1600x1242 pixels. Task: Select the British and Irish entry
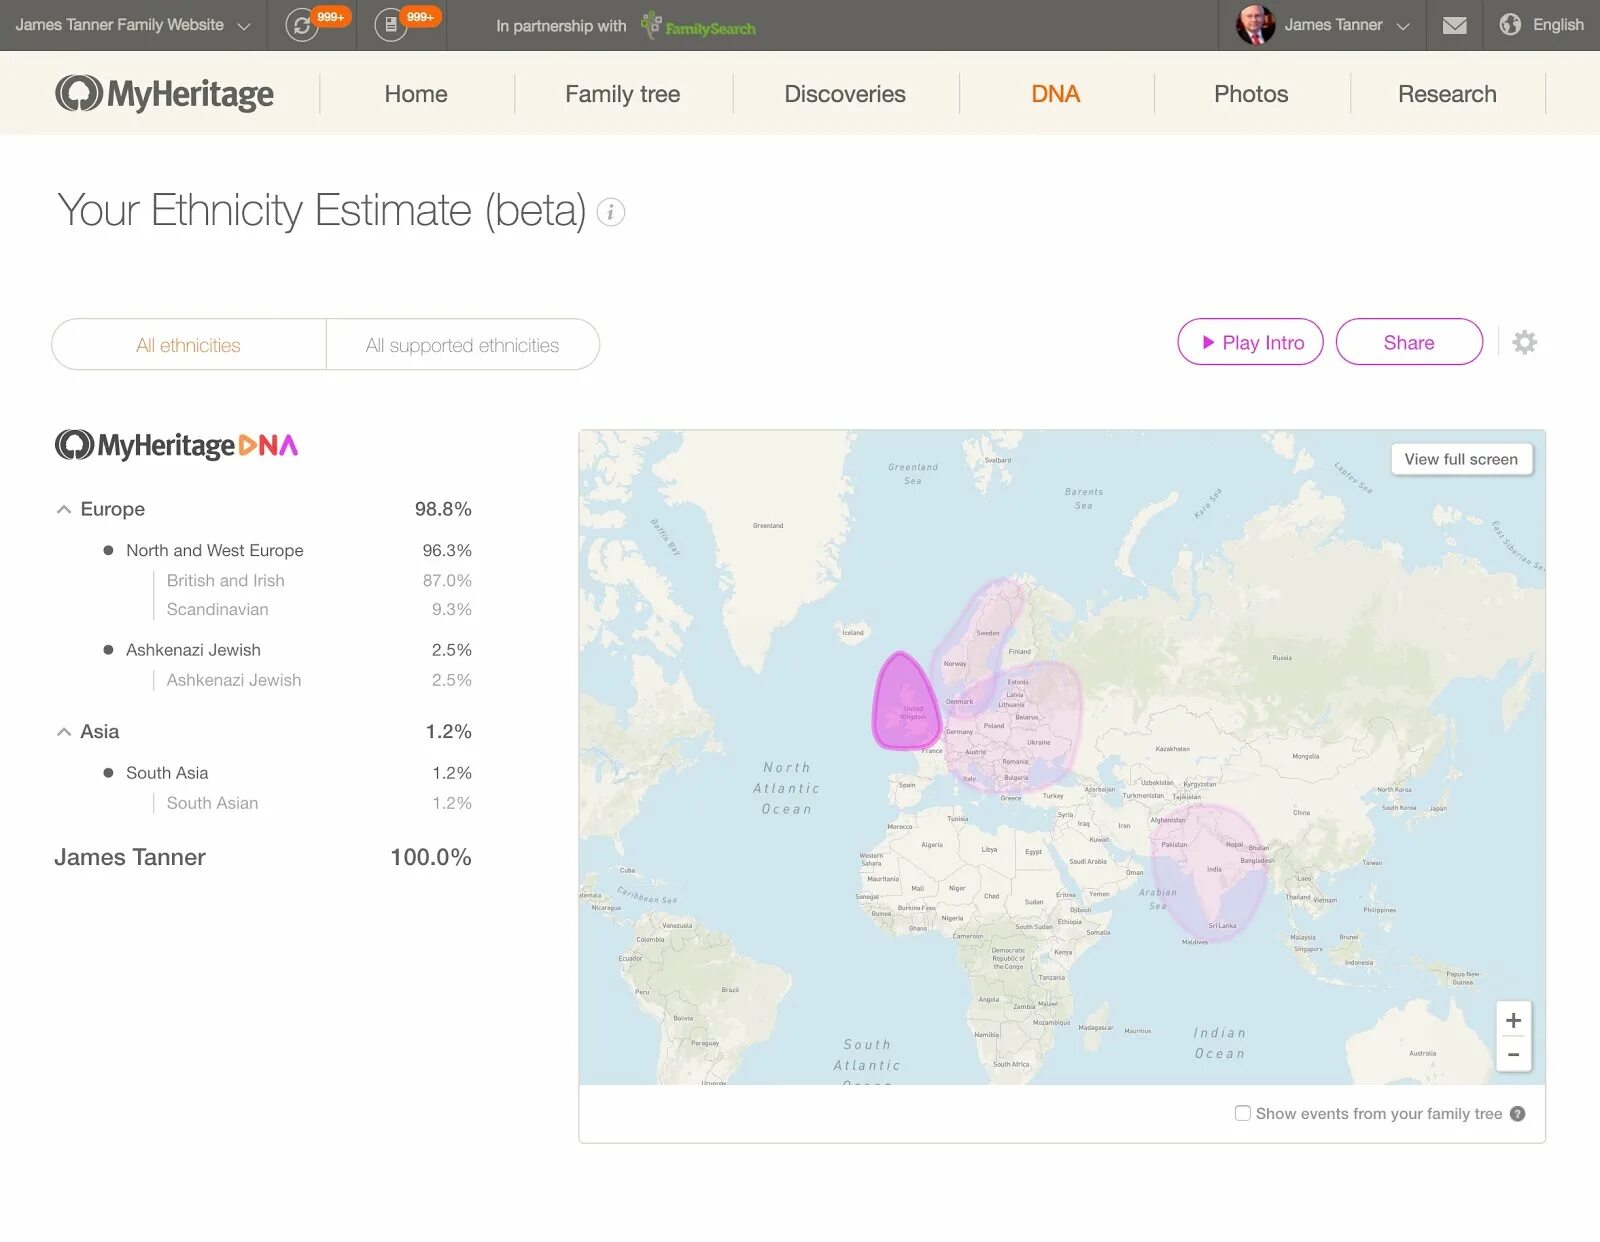(x=318, y=581)
